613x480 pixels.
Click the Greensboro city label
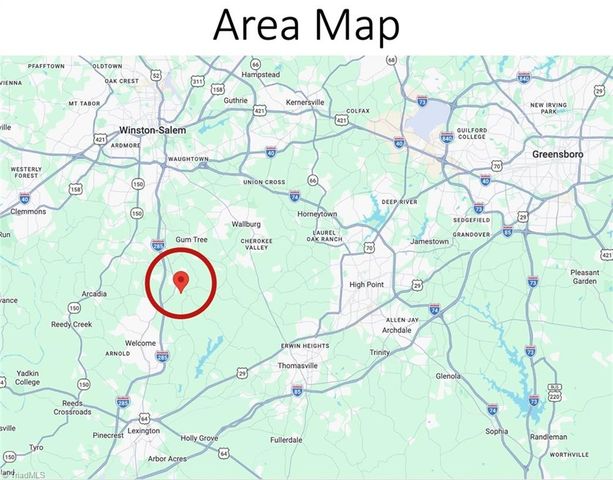(x=557, y=154)
